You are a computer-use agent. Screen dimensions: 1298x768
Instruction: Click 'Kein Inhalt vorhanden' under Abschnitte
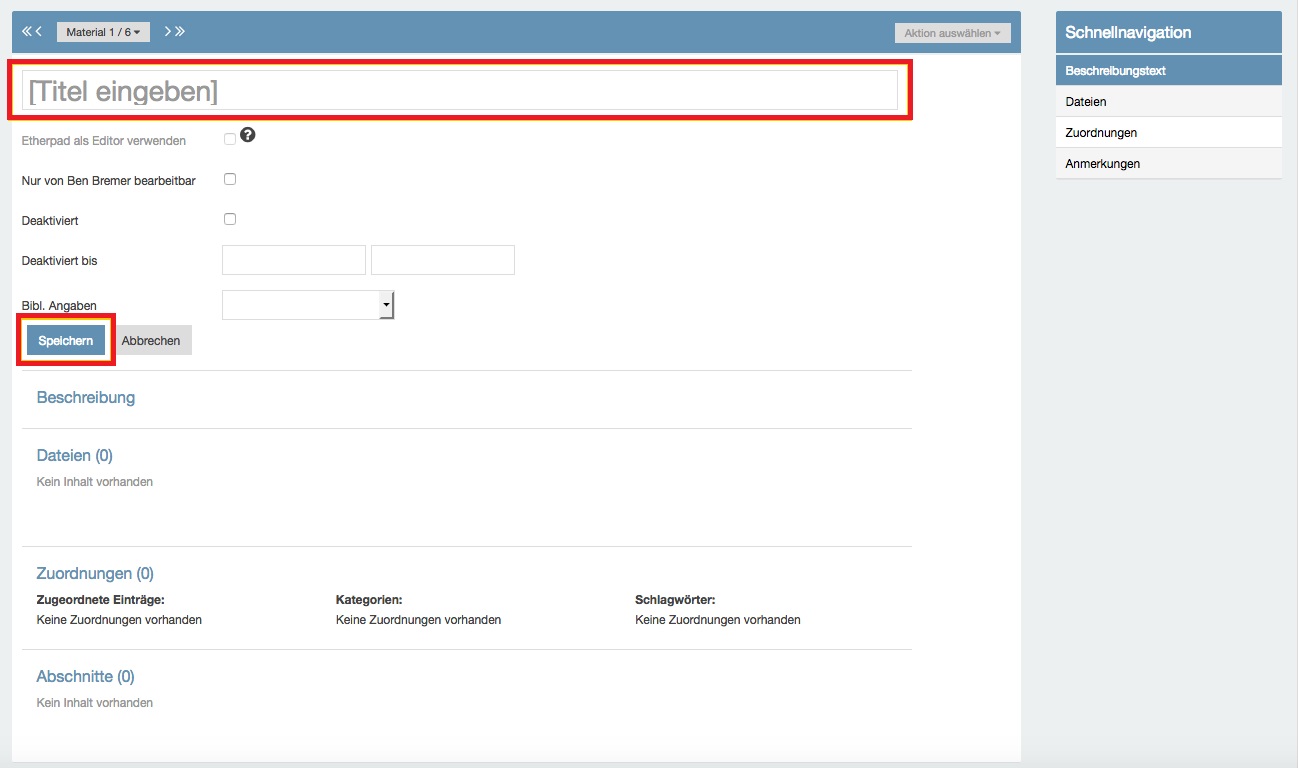coord(95,703)
